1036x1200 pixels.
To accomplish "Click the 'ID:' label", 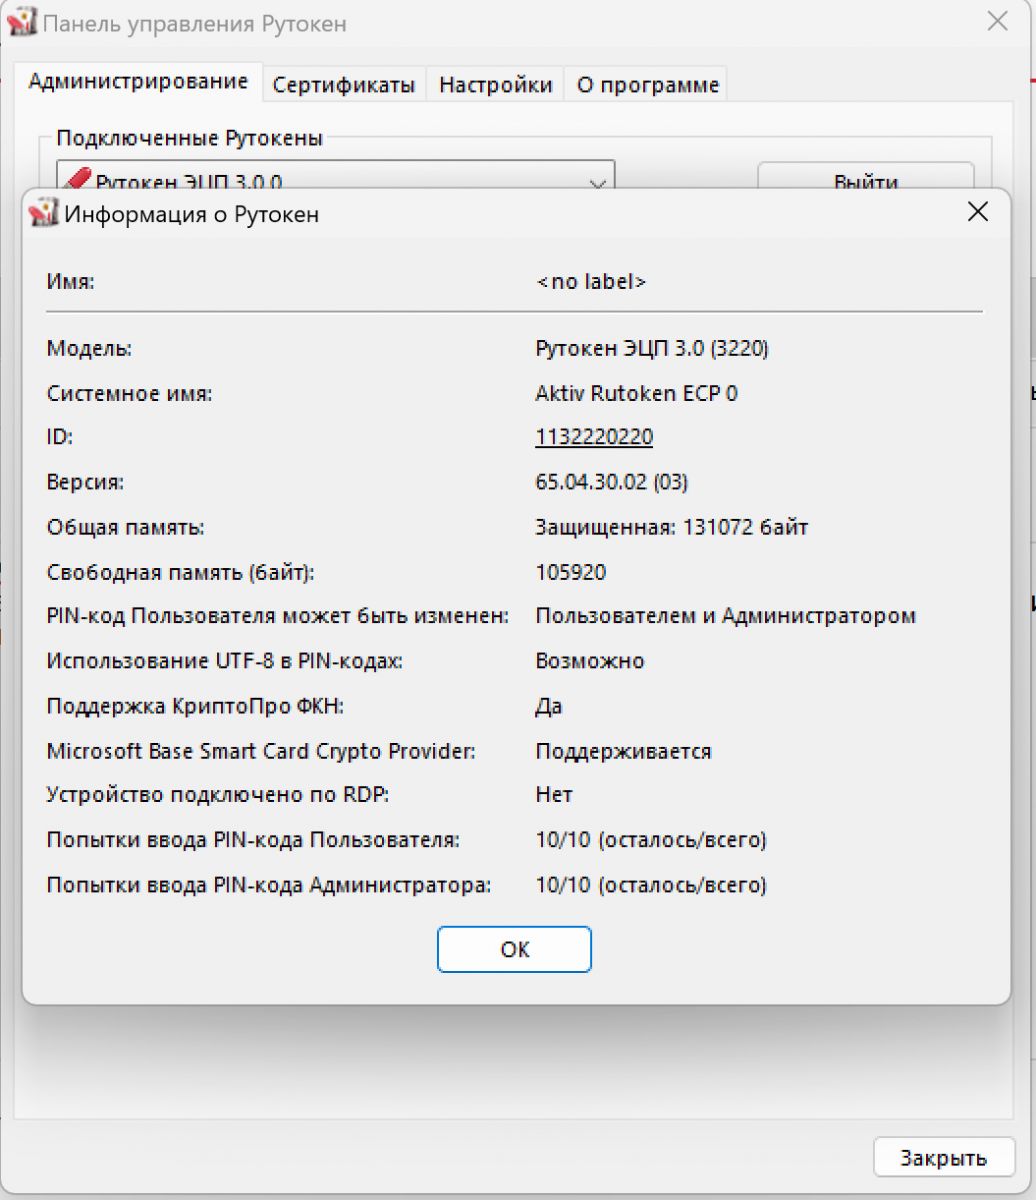I will click(x=60, y=437).
